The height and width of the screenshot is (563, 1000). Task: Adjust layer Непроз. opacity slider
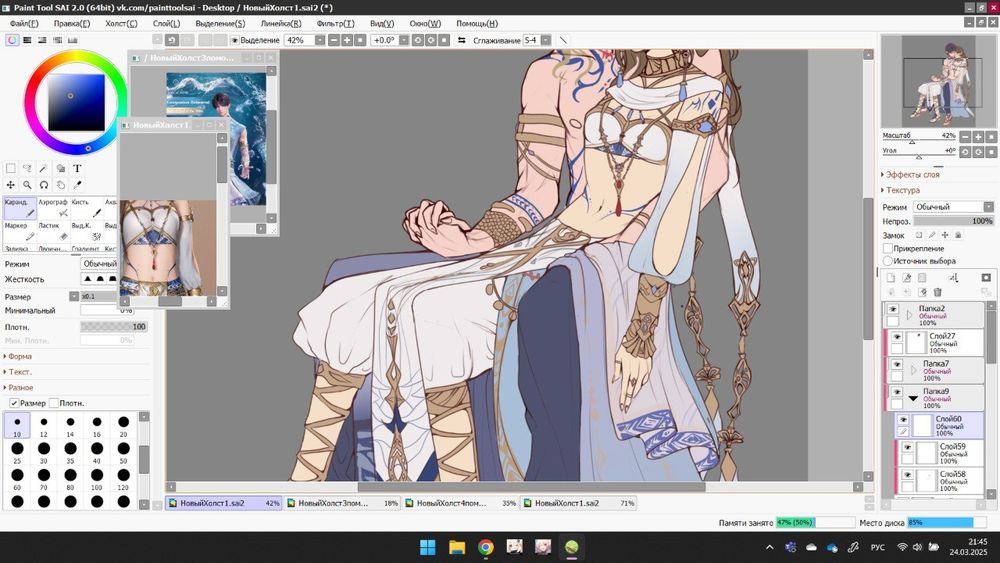coord(953,221)
